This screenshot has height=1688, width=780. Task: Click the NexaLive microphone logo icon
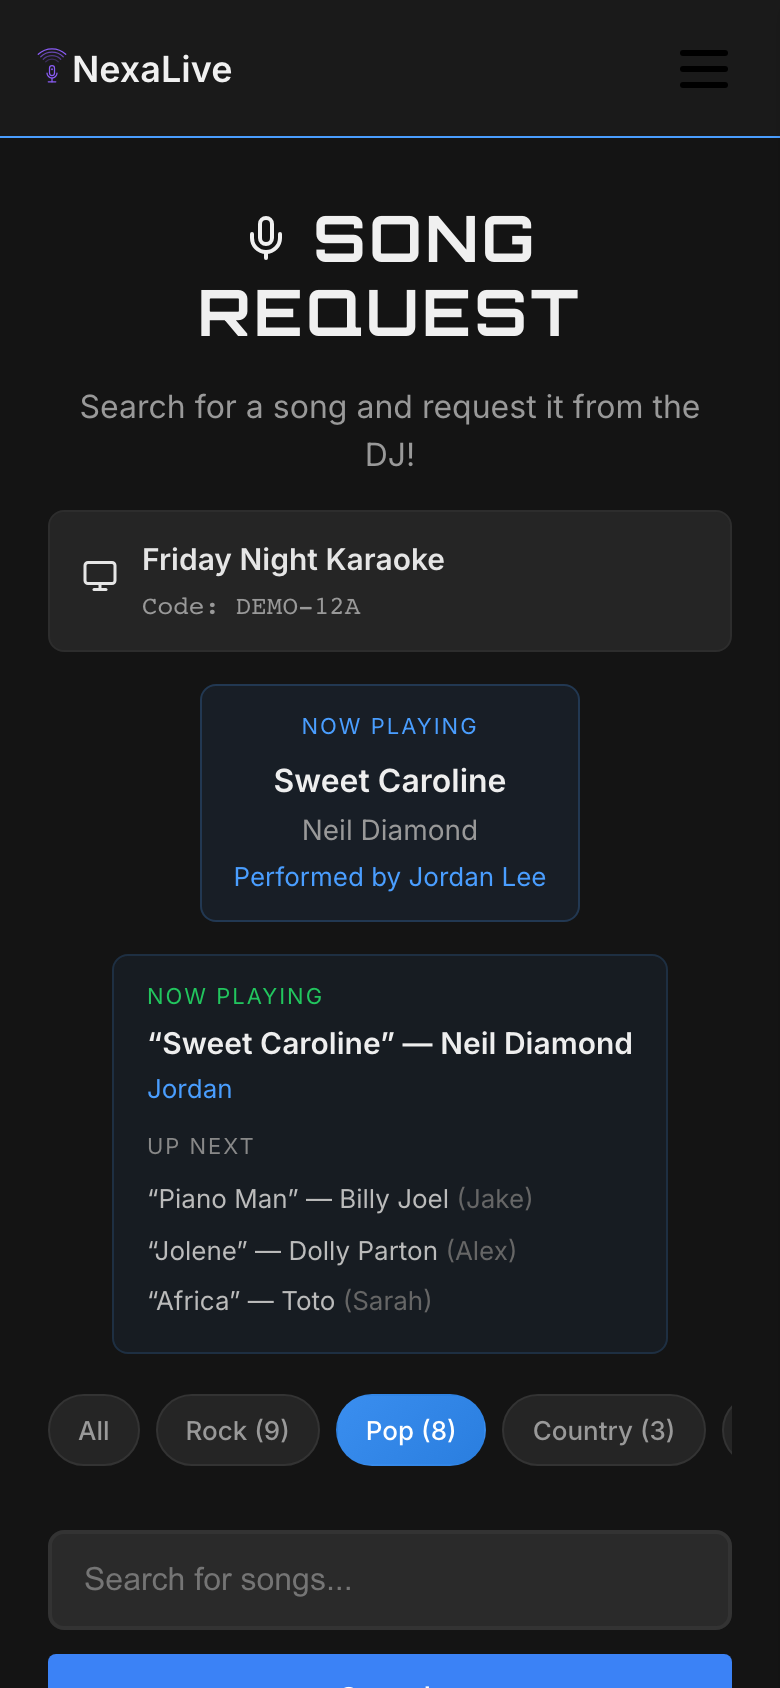(x=52, y=67)
